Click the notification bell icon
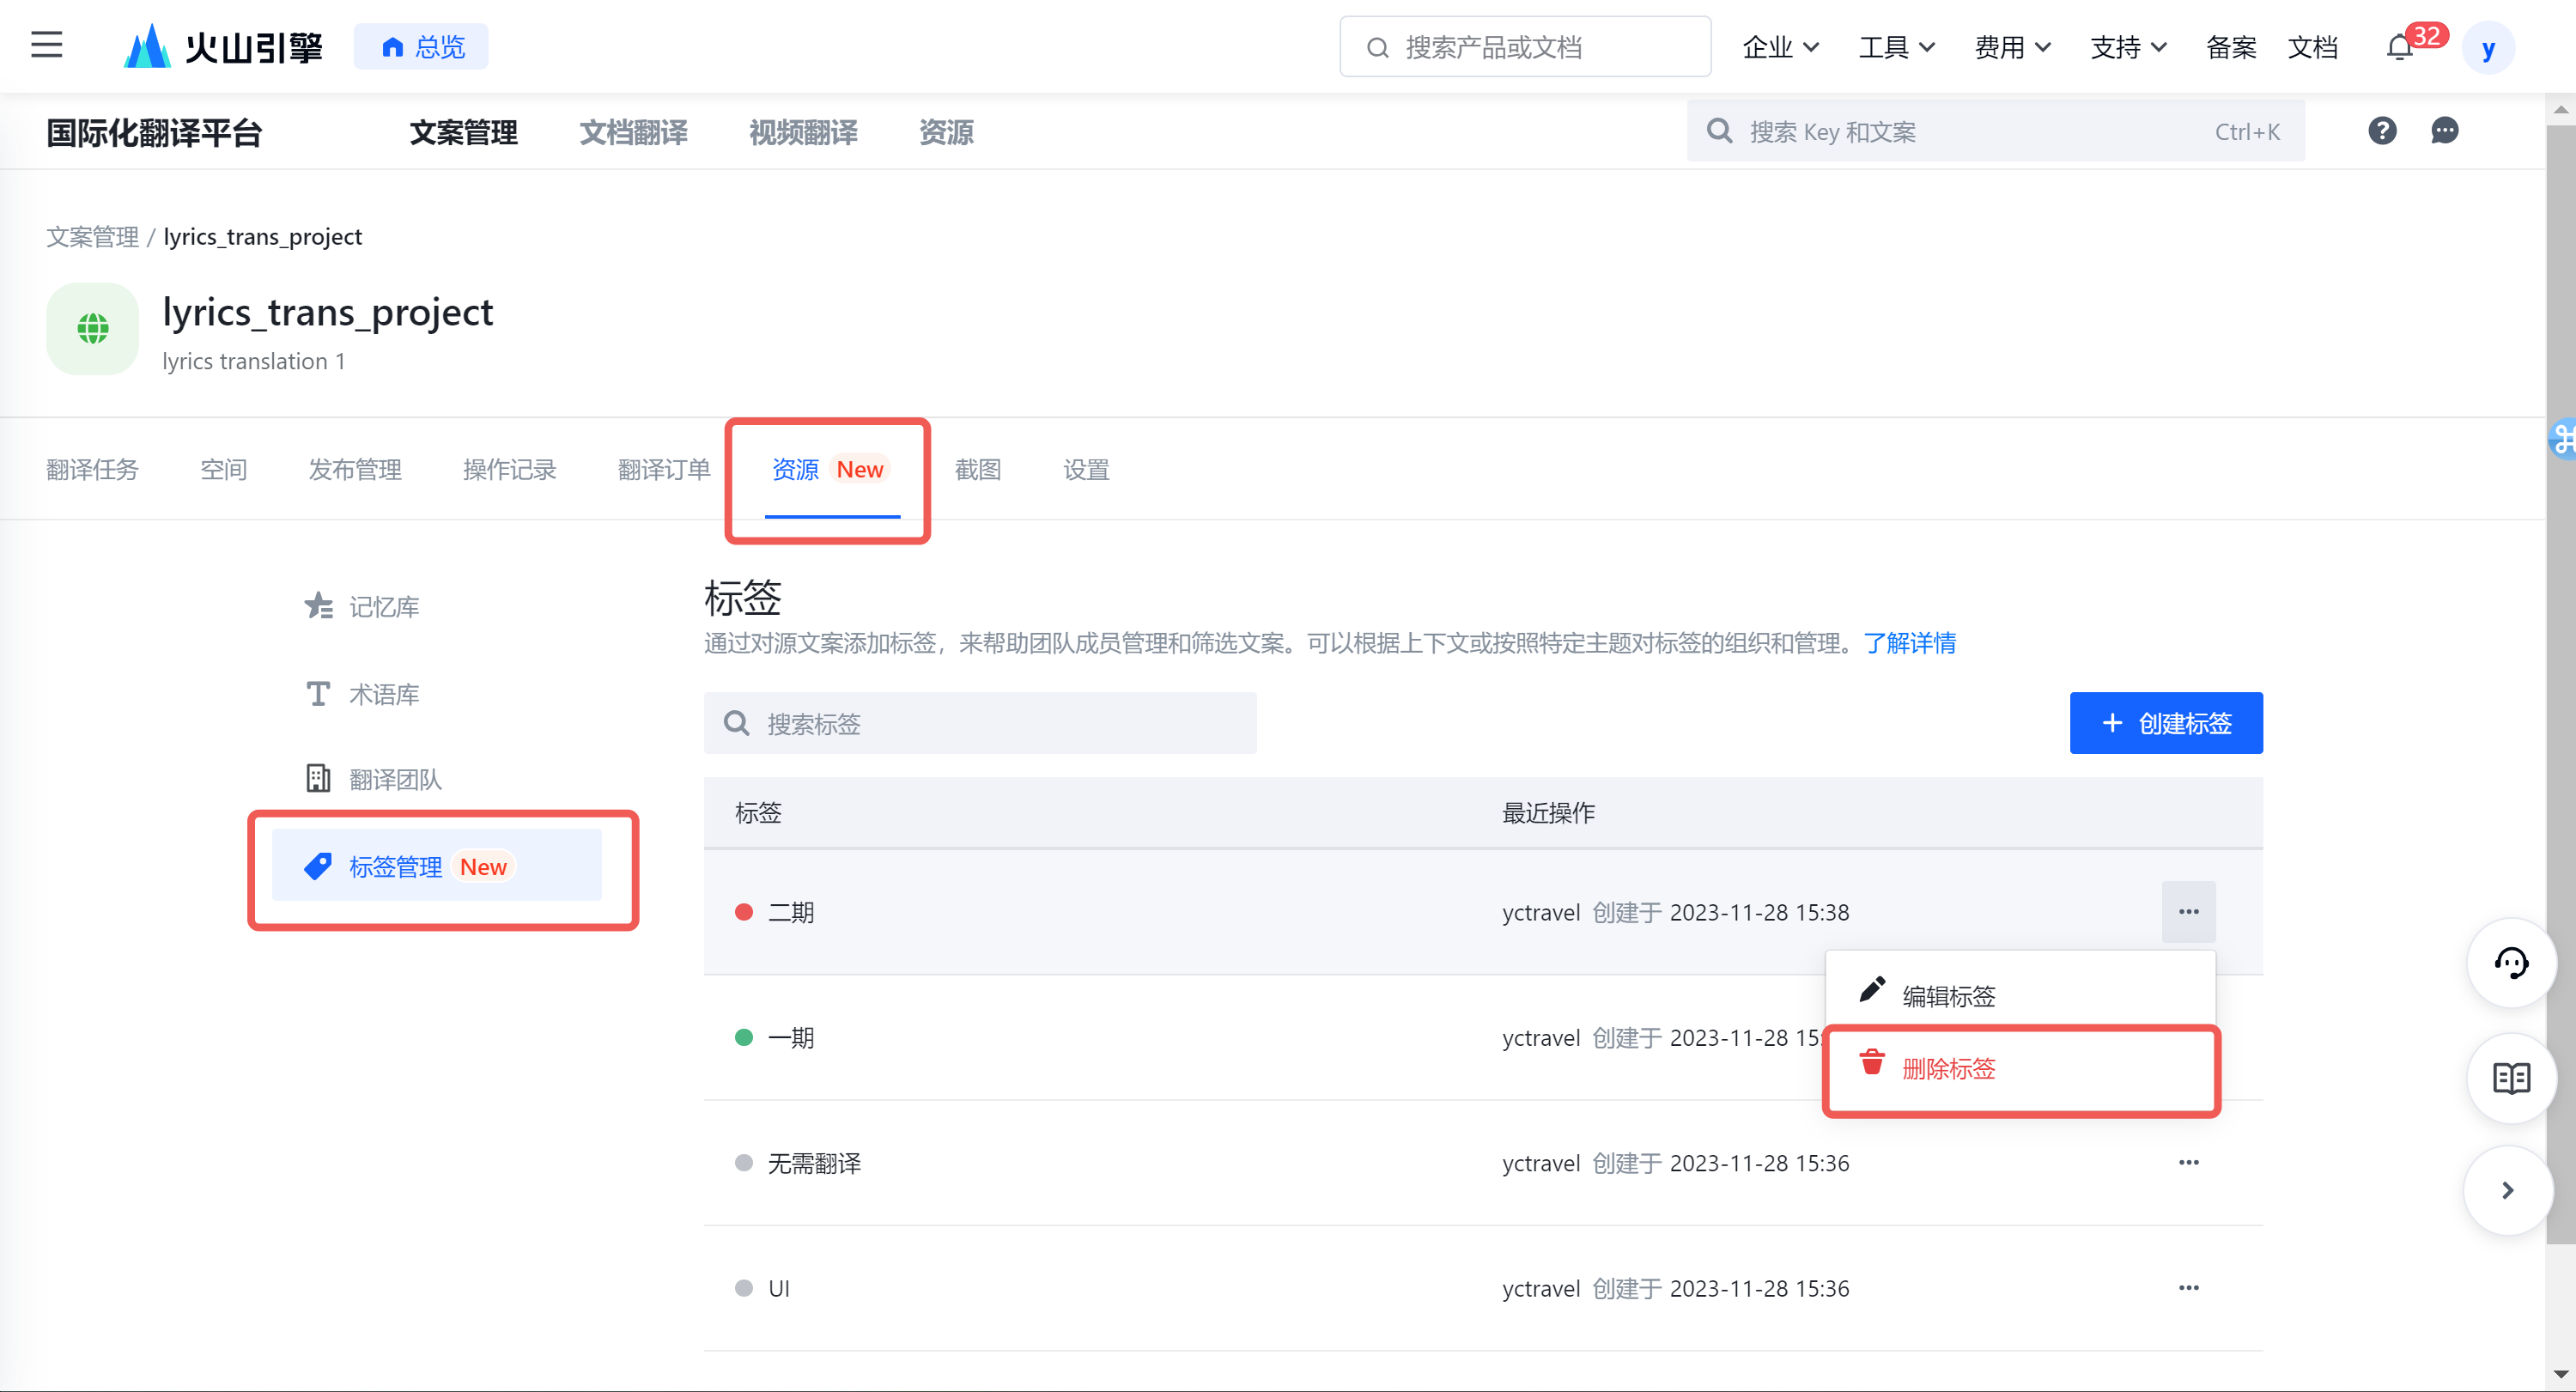The image size is (2576, 1392). tap(2399, 47)
